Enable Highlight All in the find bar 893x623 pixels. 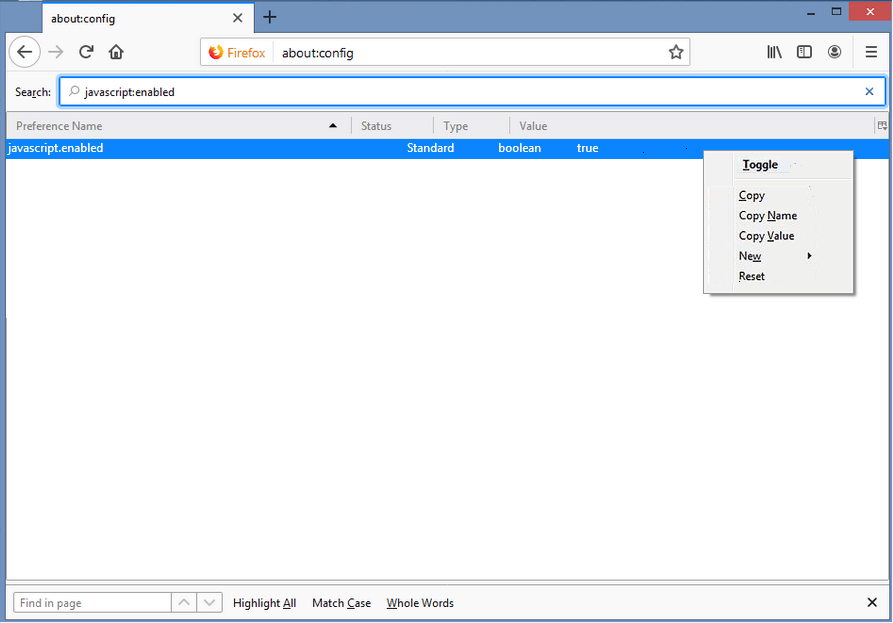264,602
